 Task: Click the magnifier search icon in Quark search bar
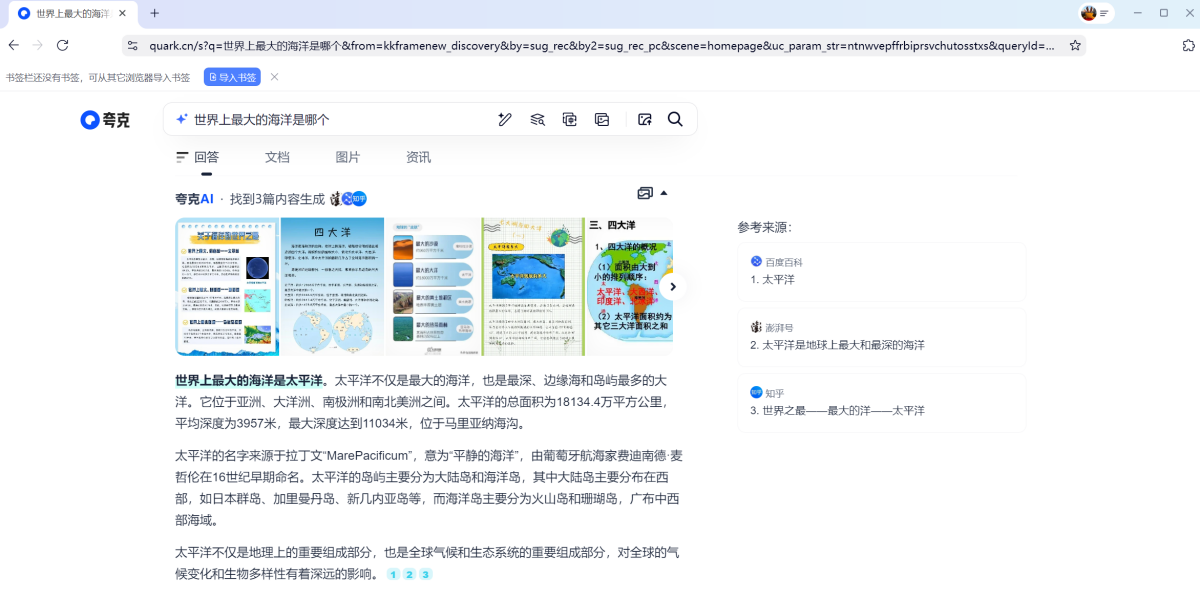[675, 119]
